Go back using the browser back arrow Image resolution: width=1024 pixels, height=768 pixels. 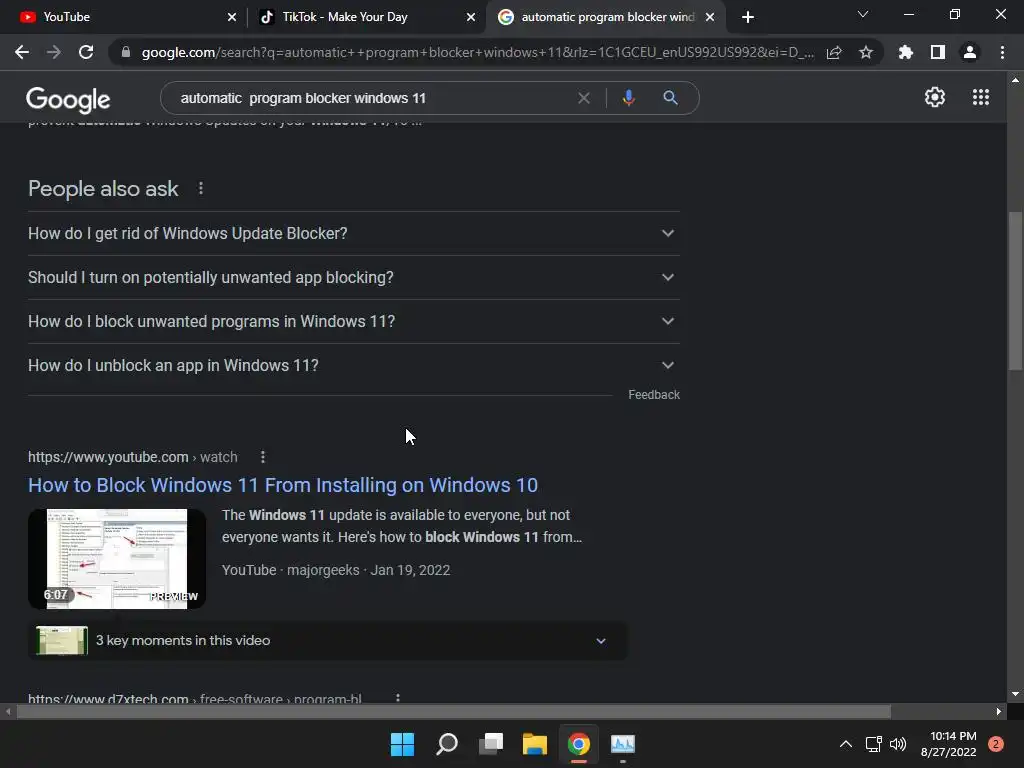pyautogui.click(x=22, y=52)
